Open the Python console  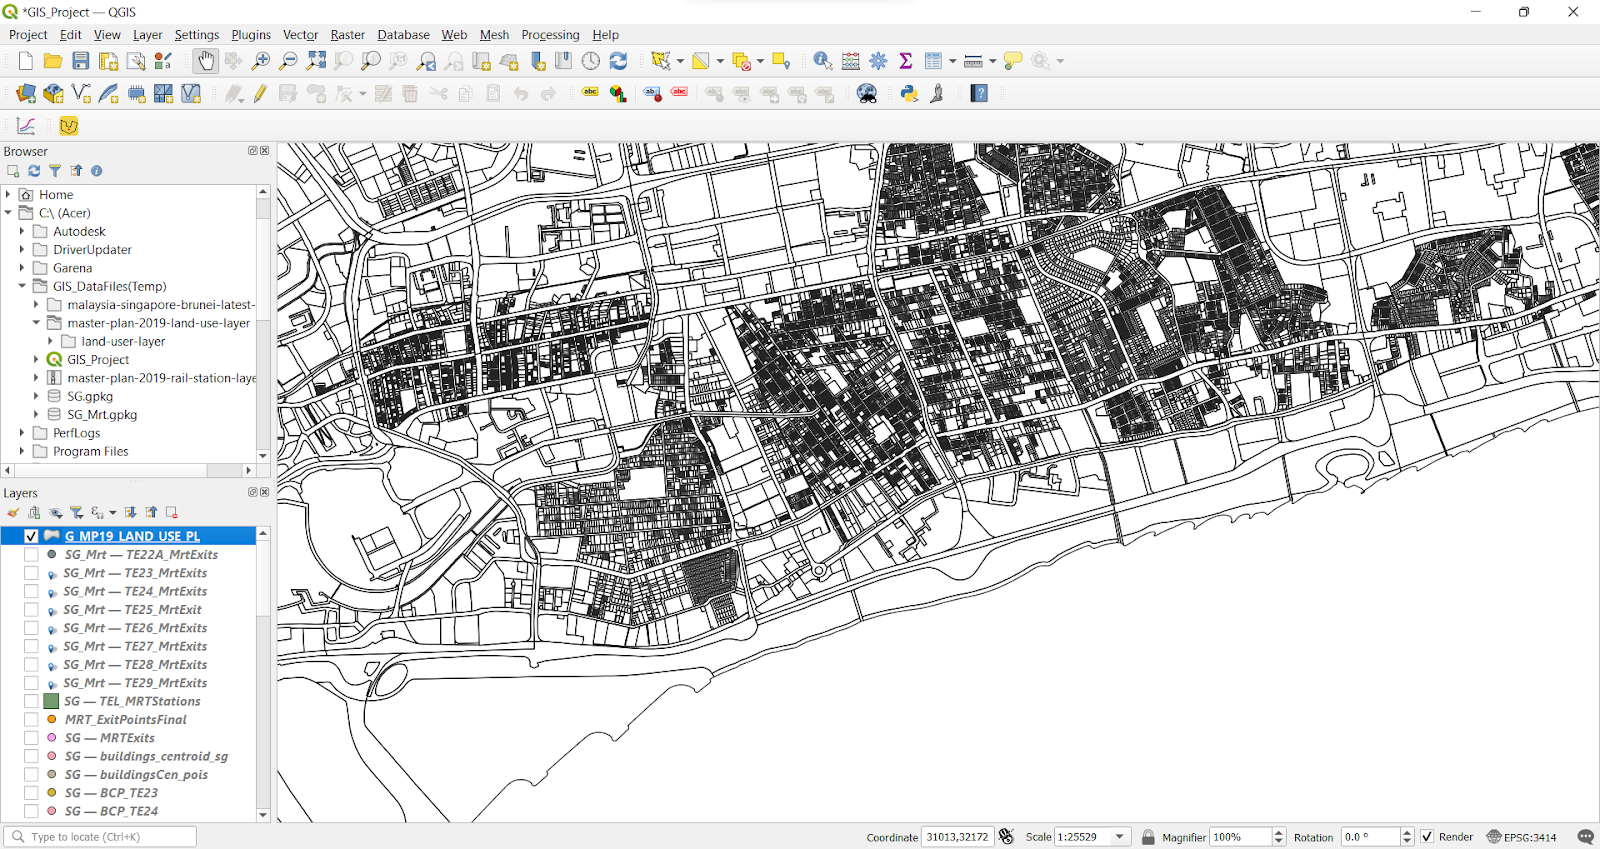[909, 93]
